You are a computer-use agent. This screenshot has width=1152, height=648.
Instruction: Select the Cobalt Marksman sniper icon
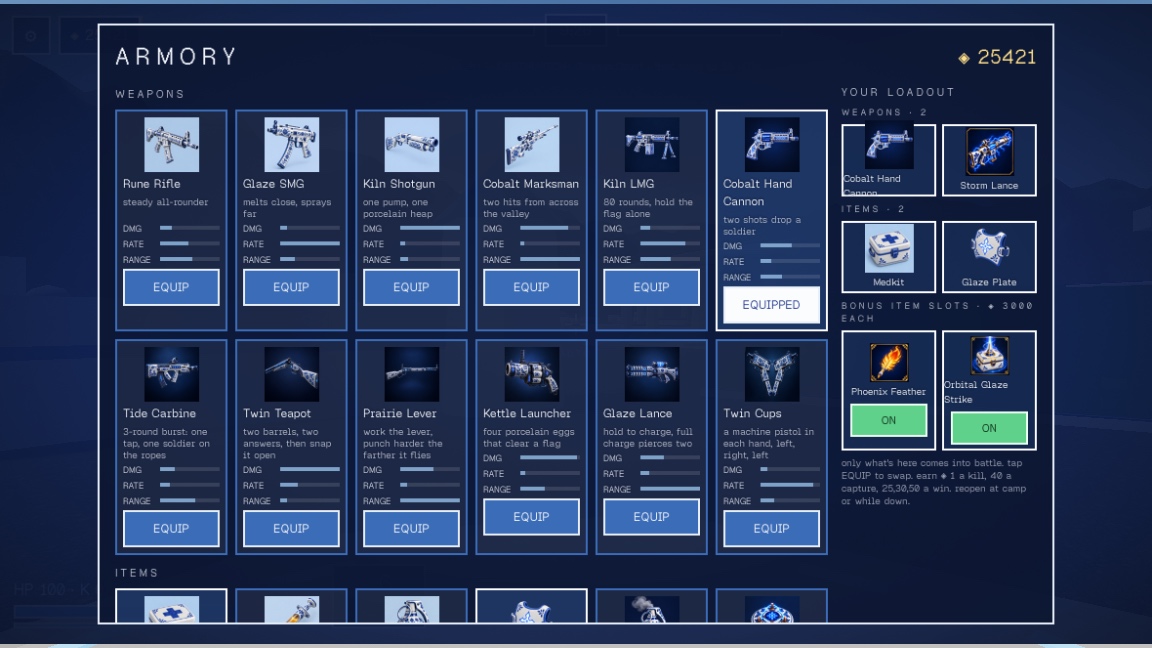point(531,145)
